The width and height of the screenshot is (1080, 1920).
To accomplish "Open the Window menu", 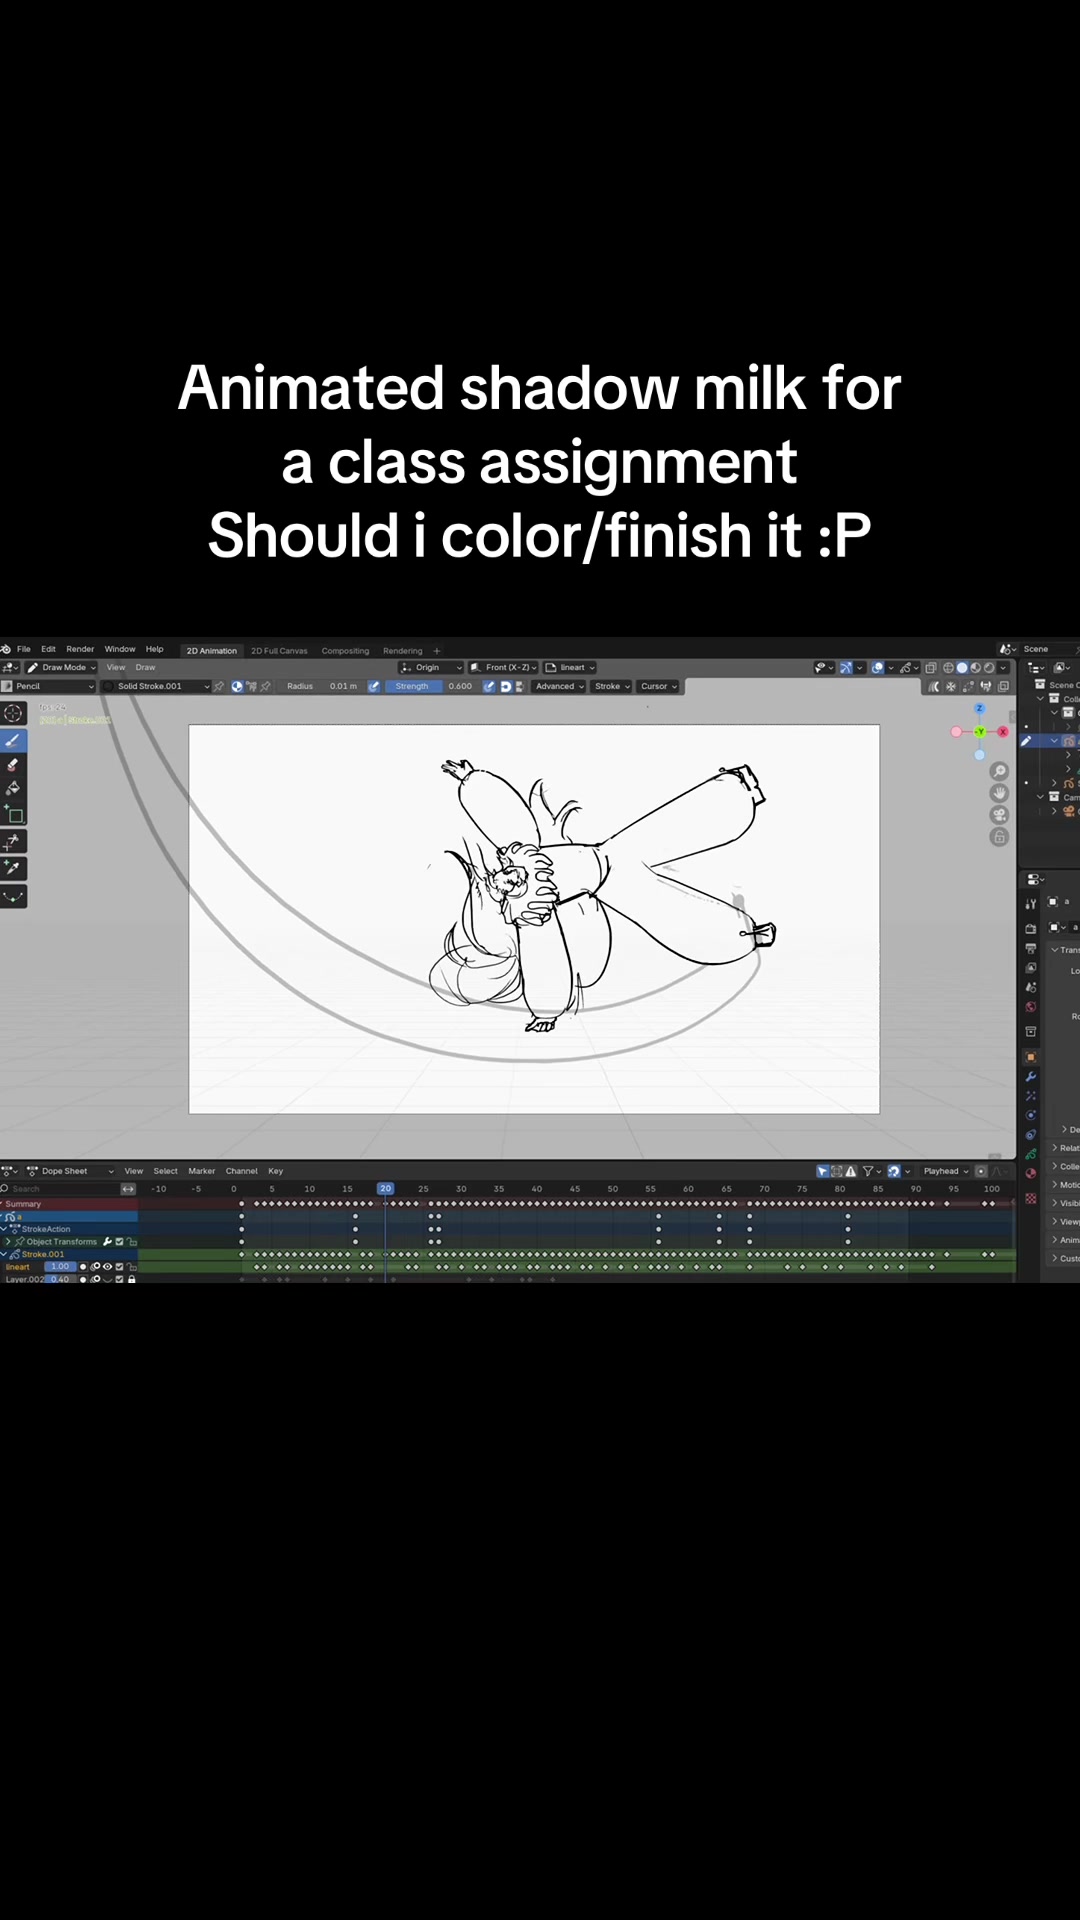I will coord(120,649).
